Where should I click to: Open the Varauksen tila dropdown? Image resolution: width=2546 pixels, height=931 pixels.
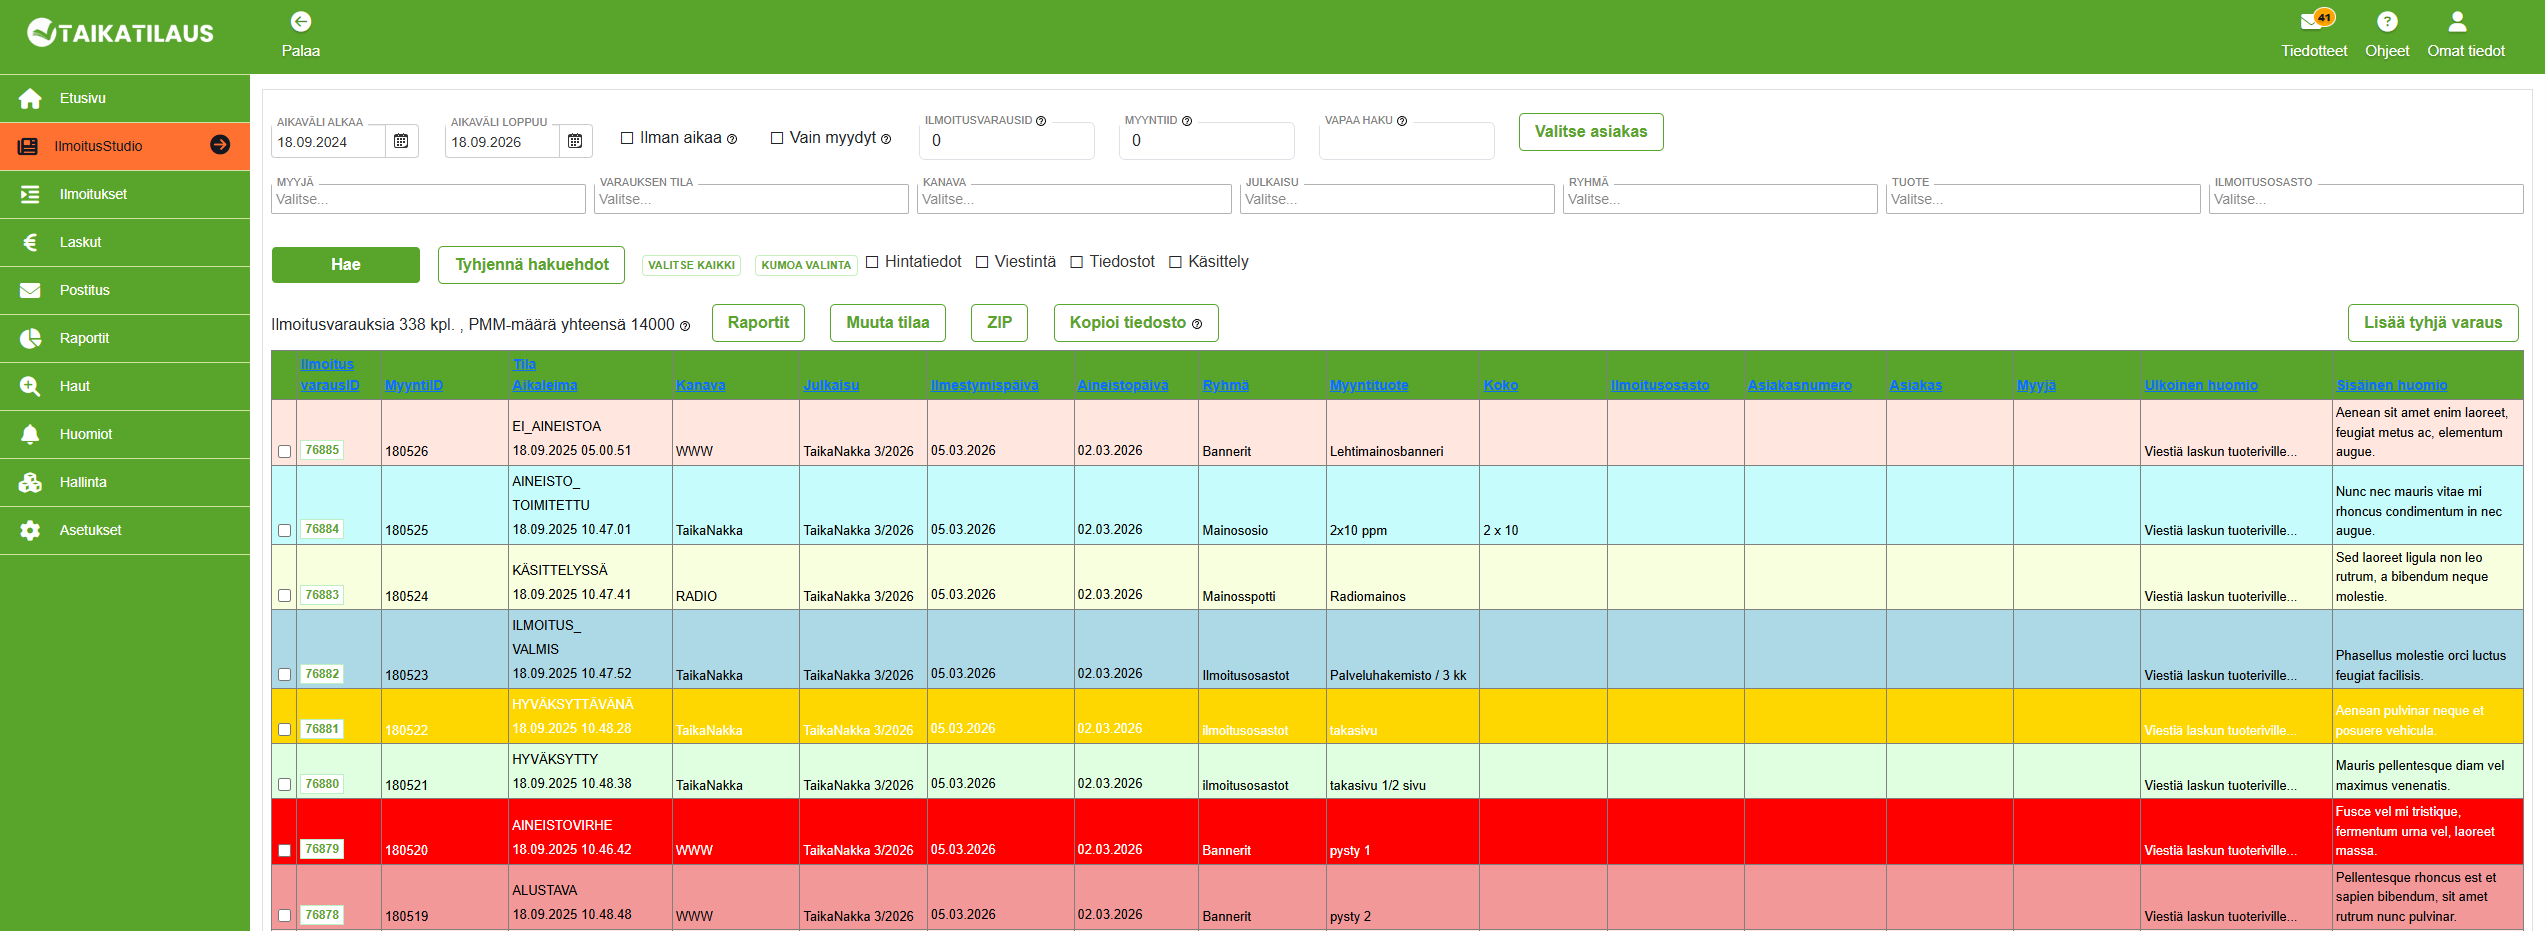click(751, 200)
